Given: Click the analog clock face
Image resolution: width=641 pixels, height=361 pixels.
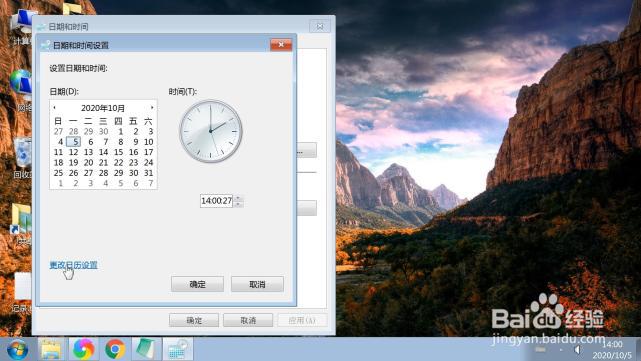Looking at the screenshot, I should (211, 131).
